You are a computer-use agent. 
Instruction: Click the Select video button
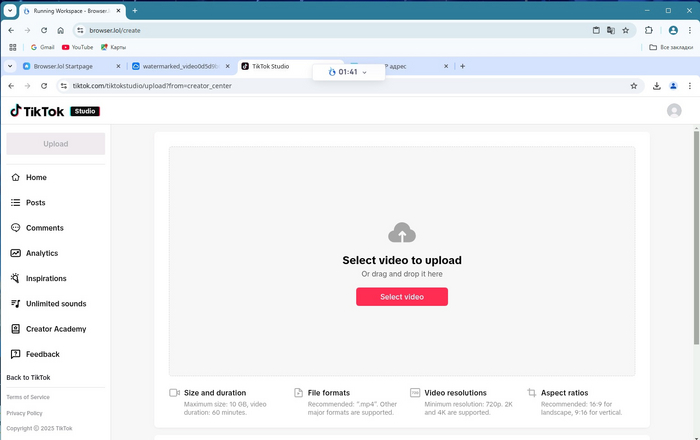tap(402, 297)
